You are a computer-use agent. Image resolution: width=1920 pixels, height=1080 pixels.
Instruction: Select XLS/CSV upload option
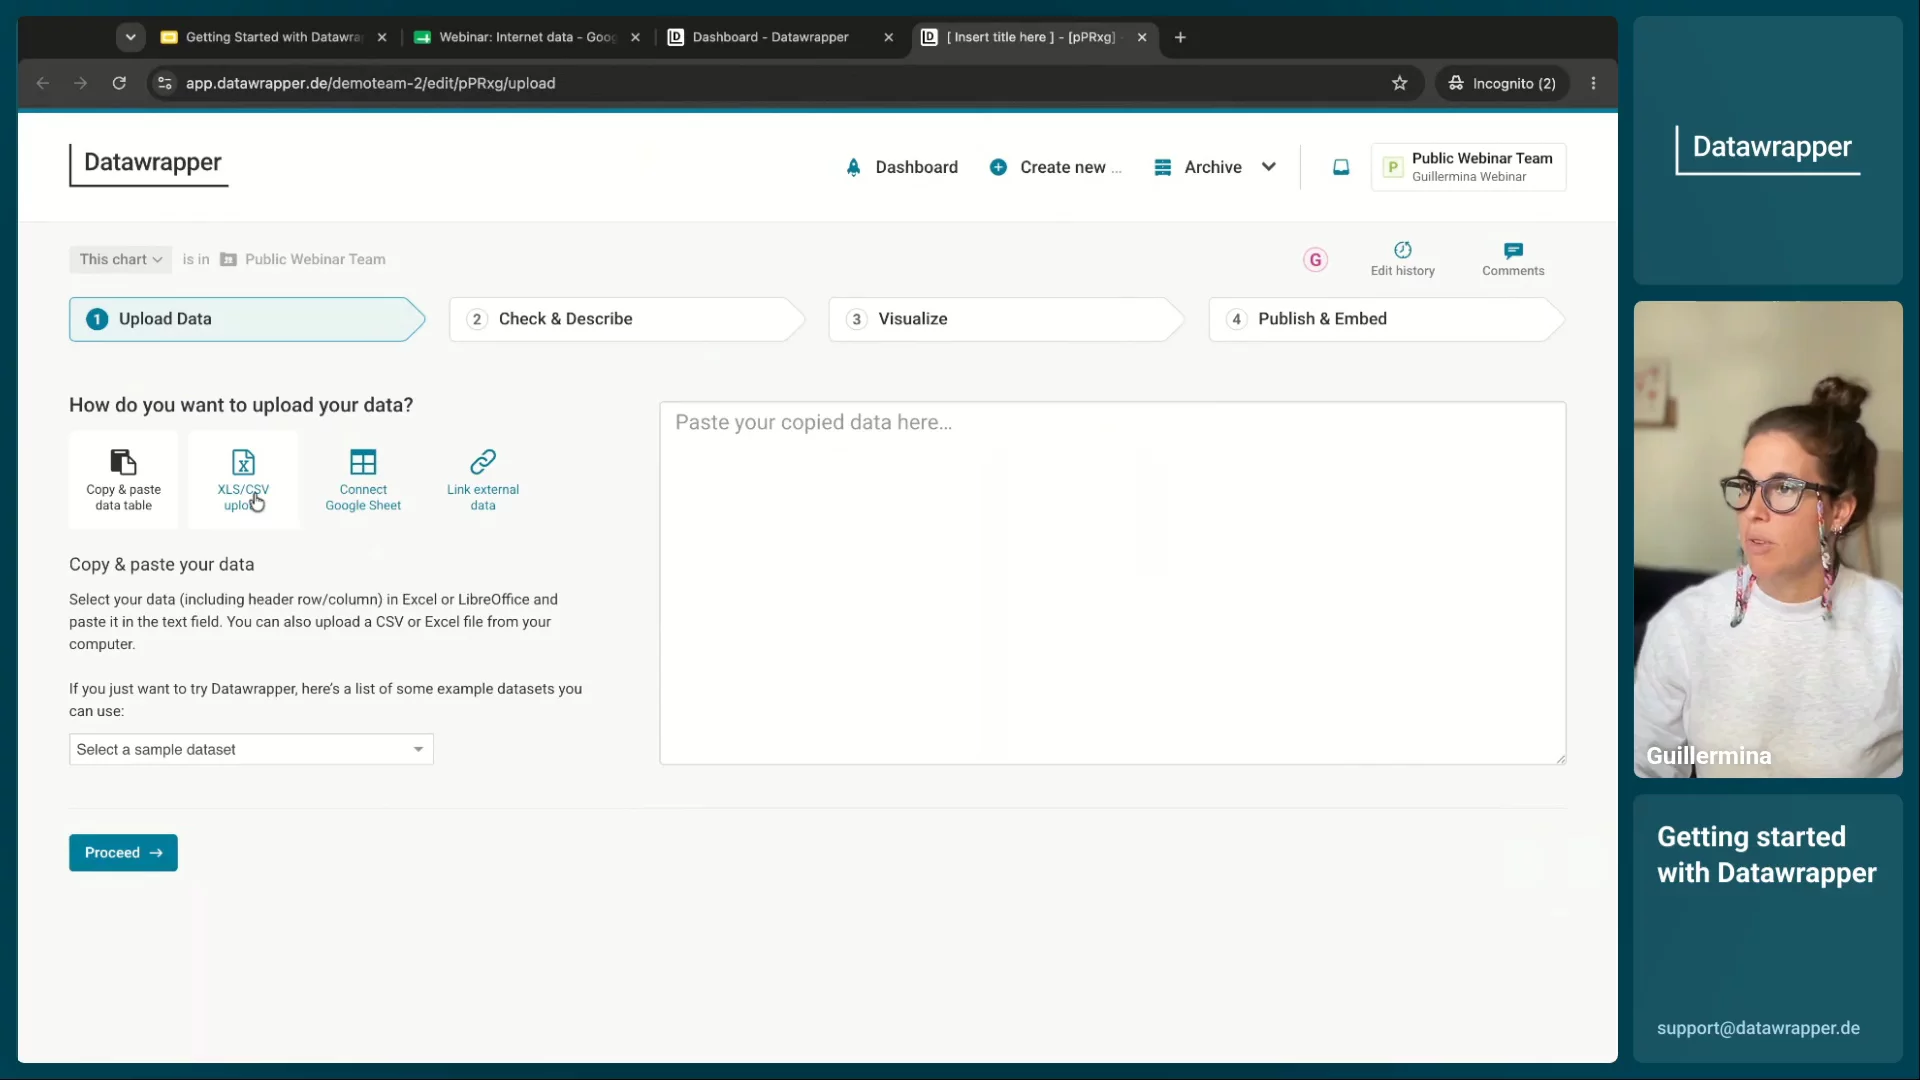243,480
